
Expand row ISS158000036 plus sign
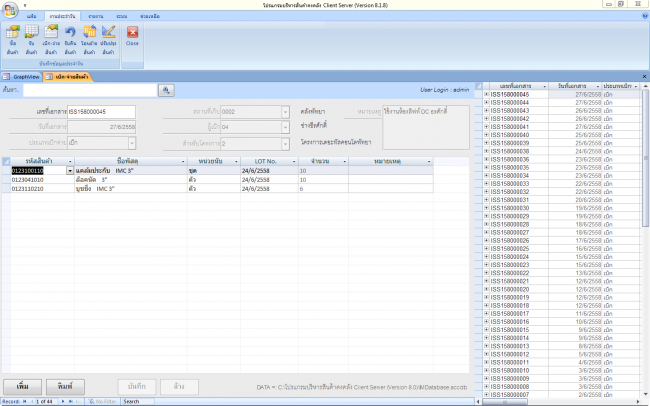pos(486,159)
